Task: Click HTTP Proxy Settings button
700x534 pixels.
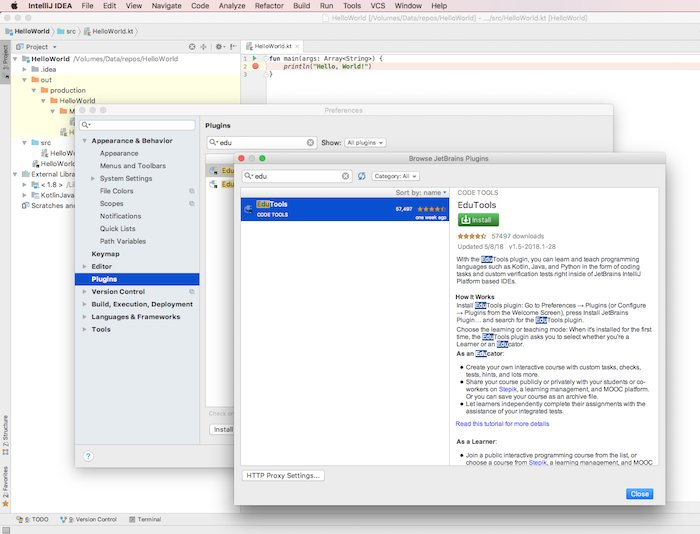Action: click(283, 476)
